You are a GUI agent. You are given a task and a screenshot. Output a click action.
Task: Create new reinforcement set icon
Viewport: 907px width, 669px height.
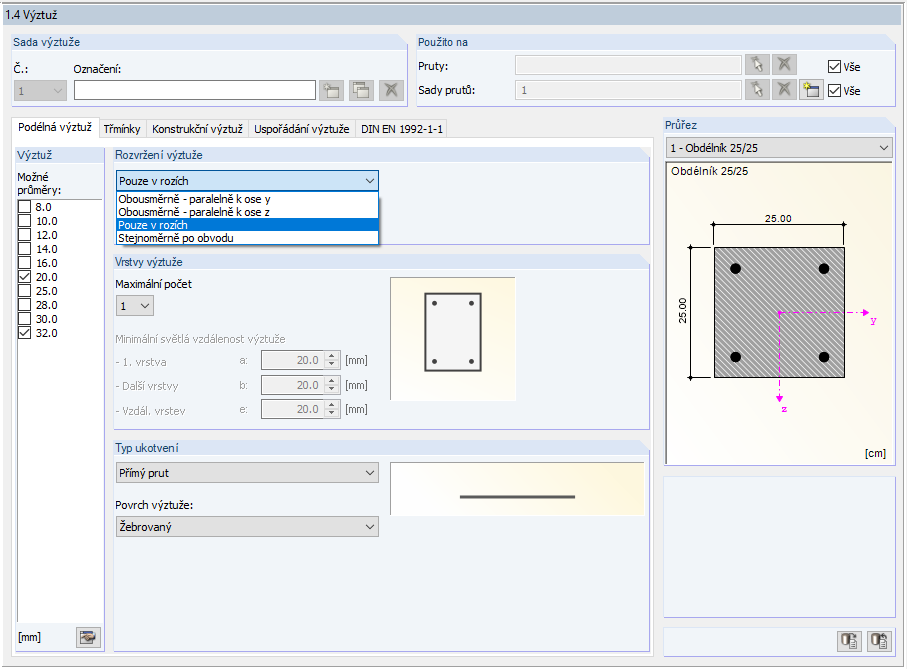[x=331, y=90]
